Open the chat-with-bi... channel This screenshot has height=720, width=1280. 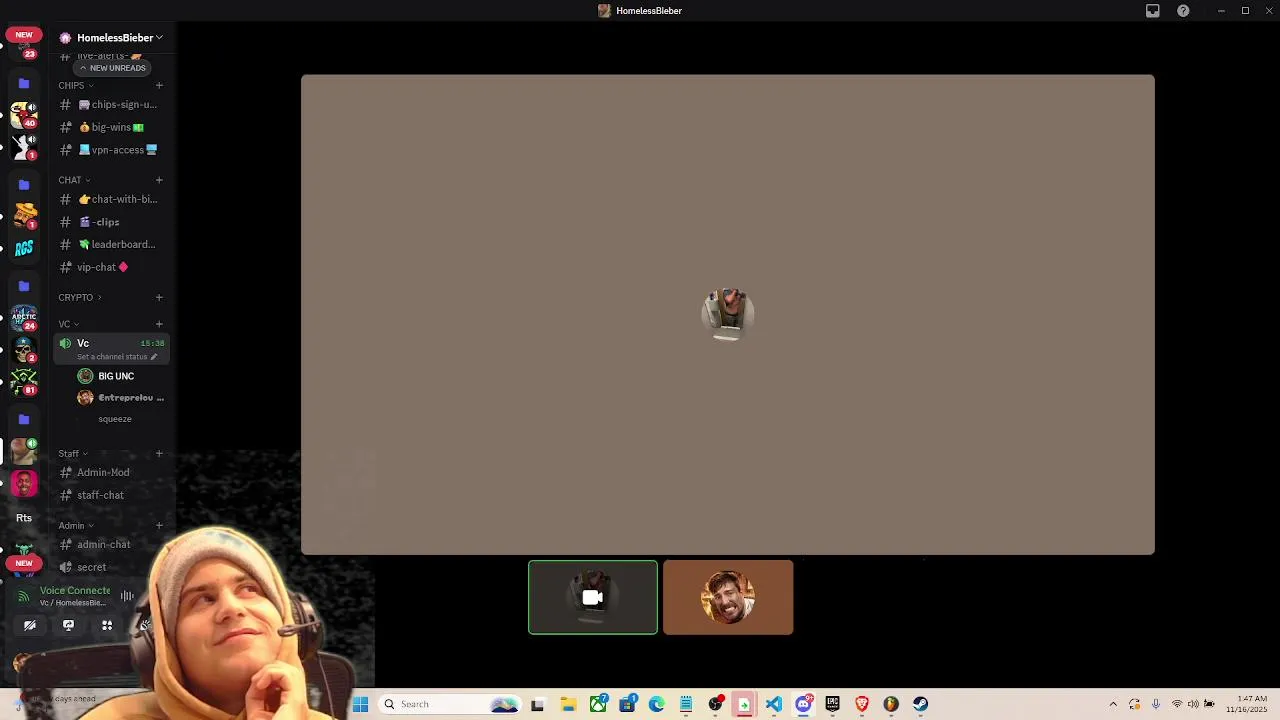tap(110, 199)
